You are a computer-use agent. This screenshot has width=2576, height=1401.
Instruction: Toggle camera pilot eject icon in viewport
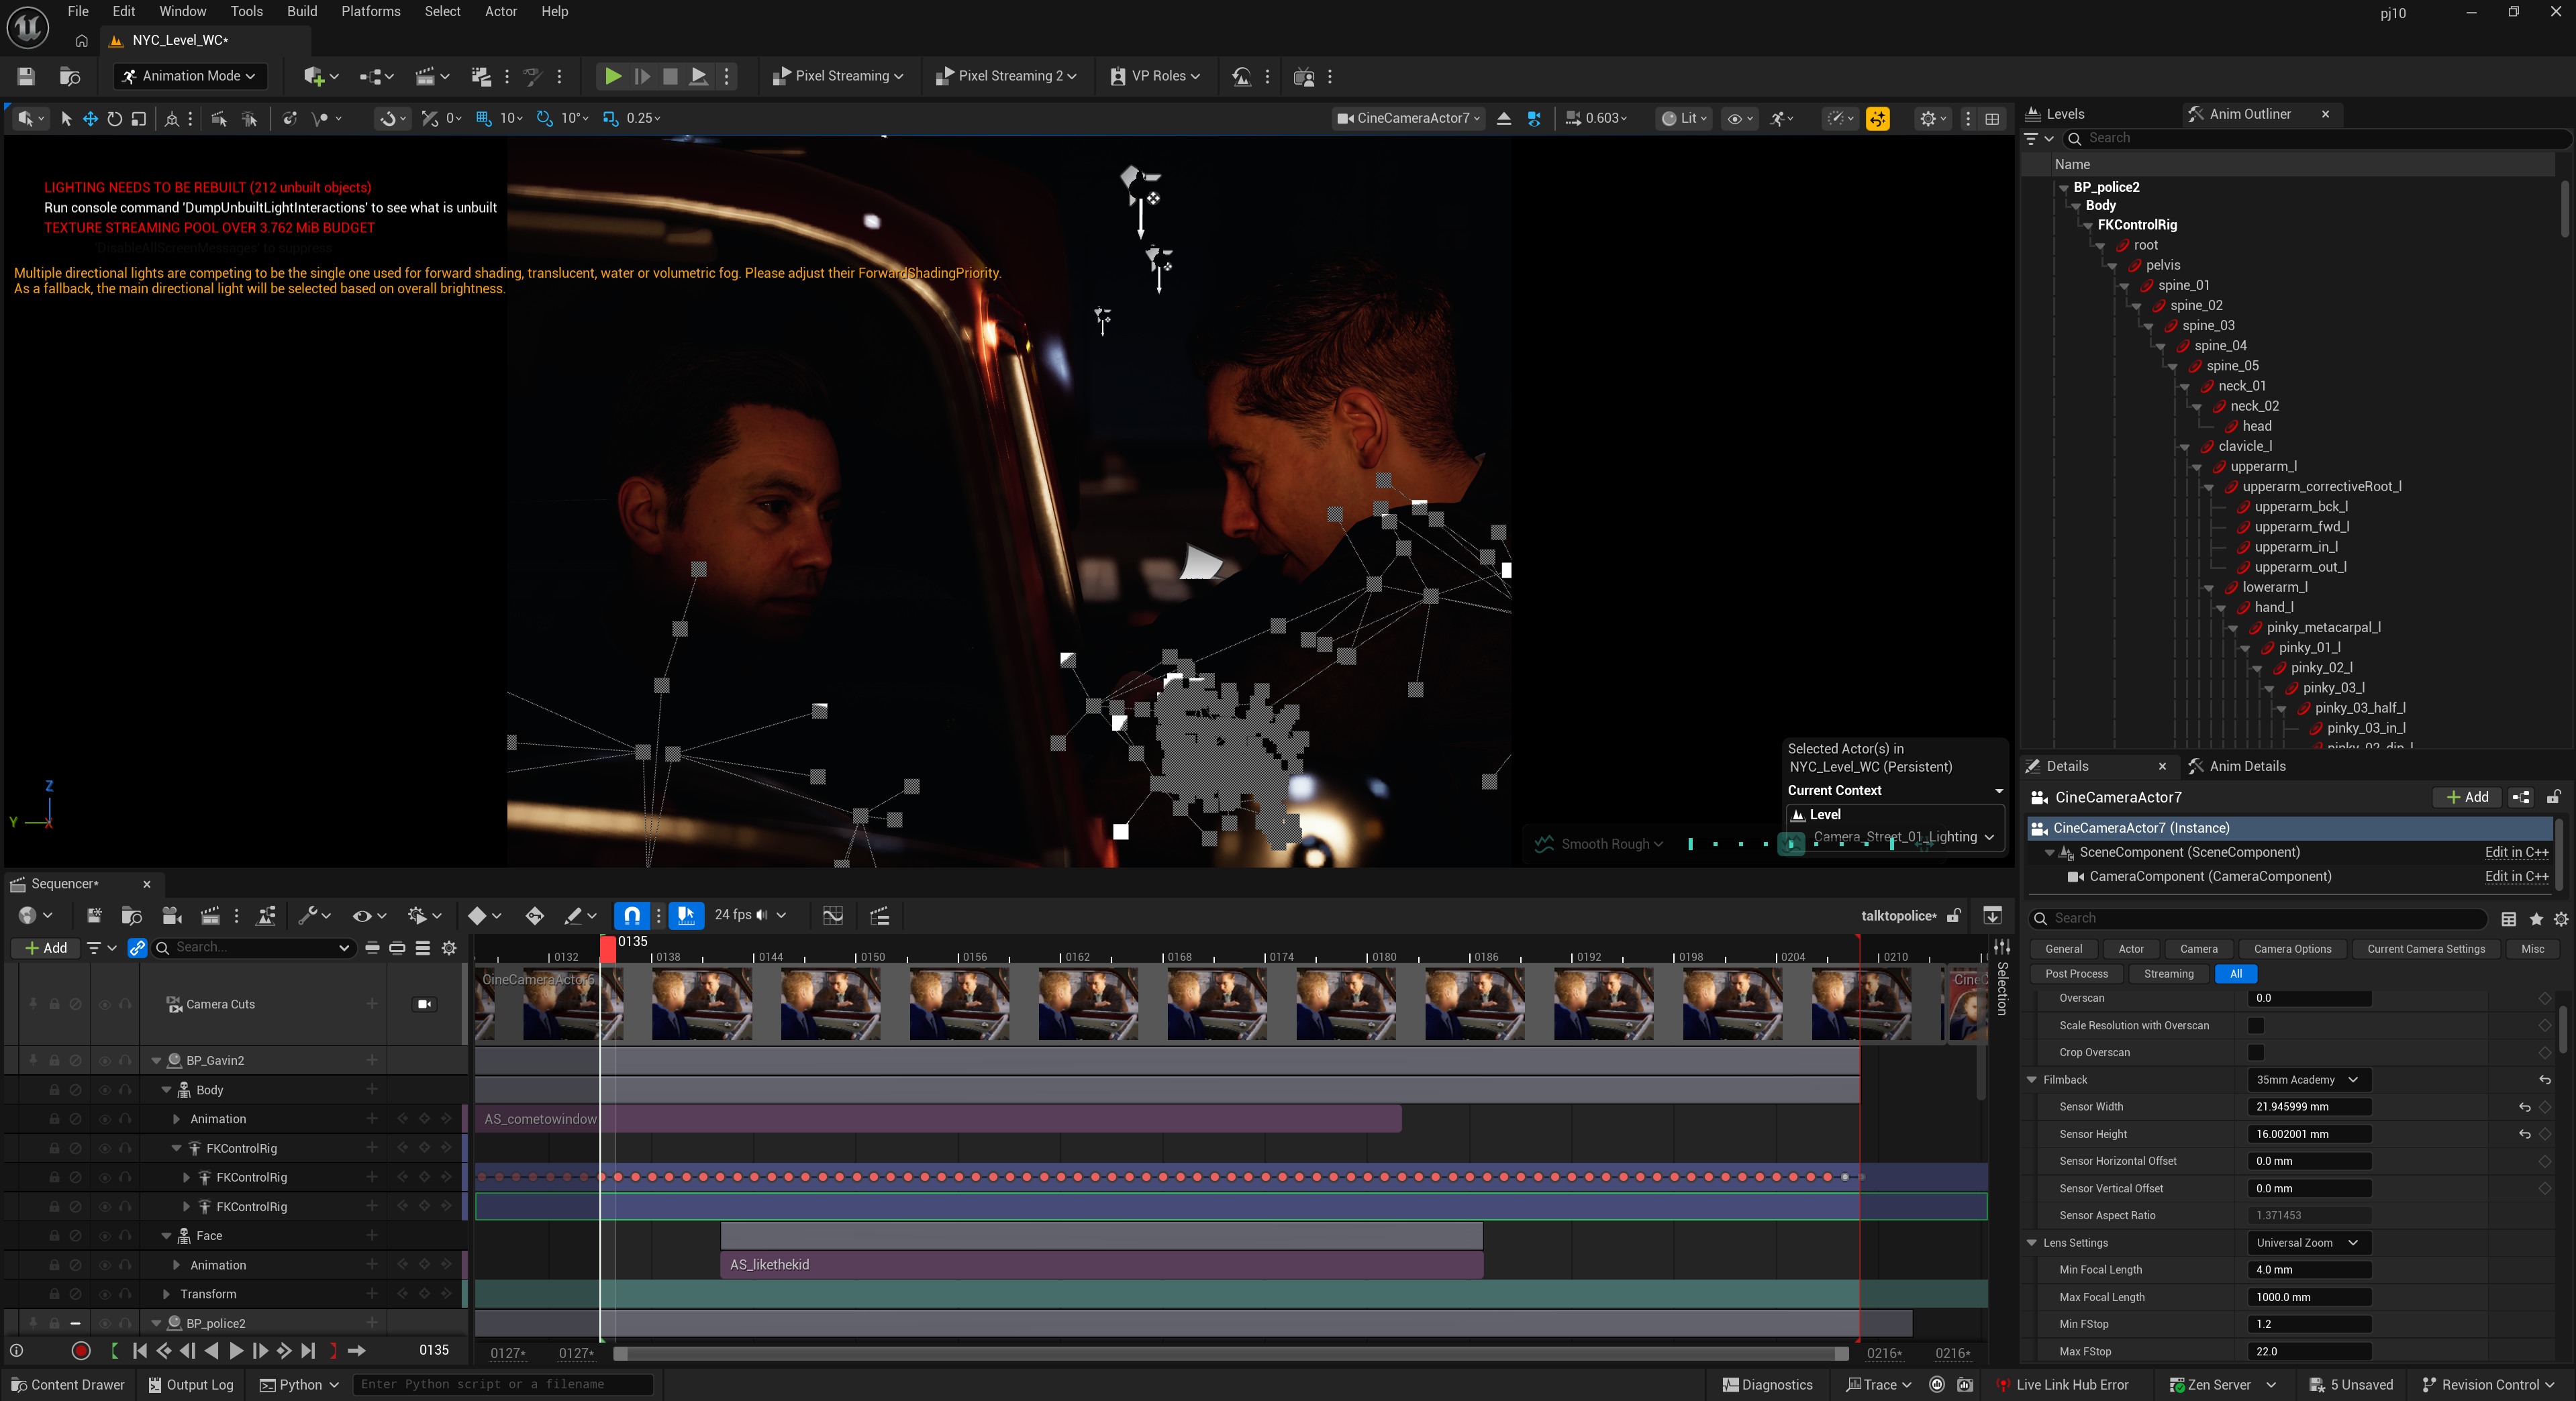pos(1504,118)
